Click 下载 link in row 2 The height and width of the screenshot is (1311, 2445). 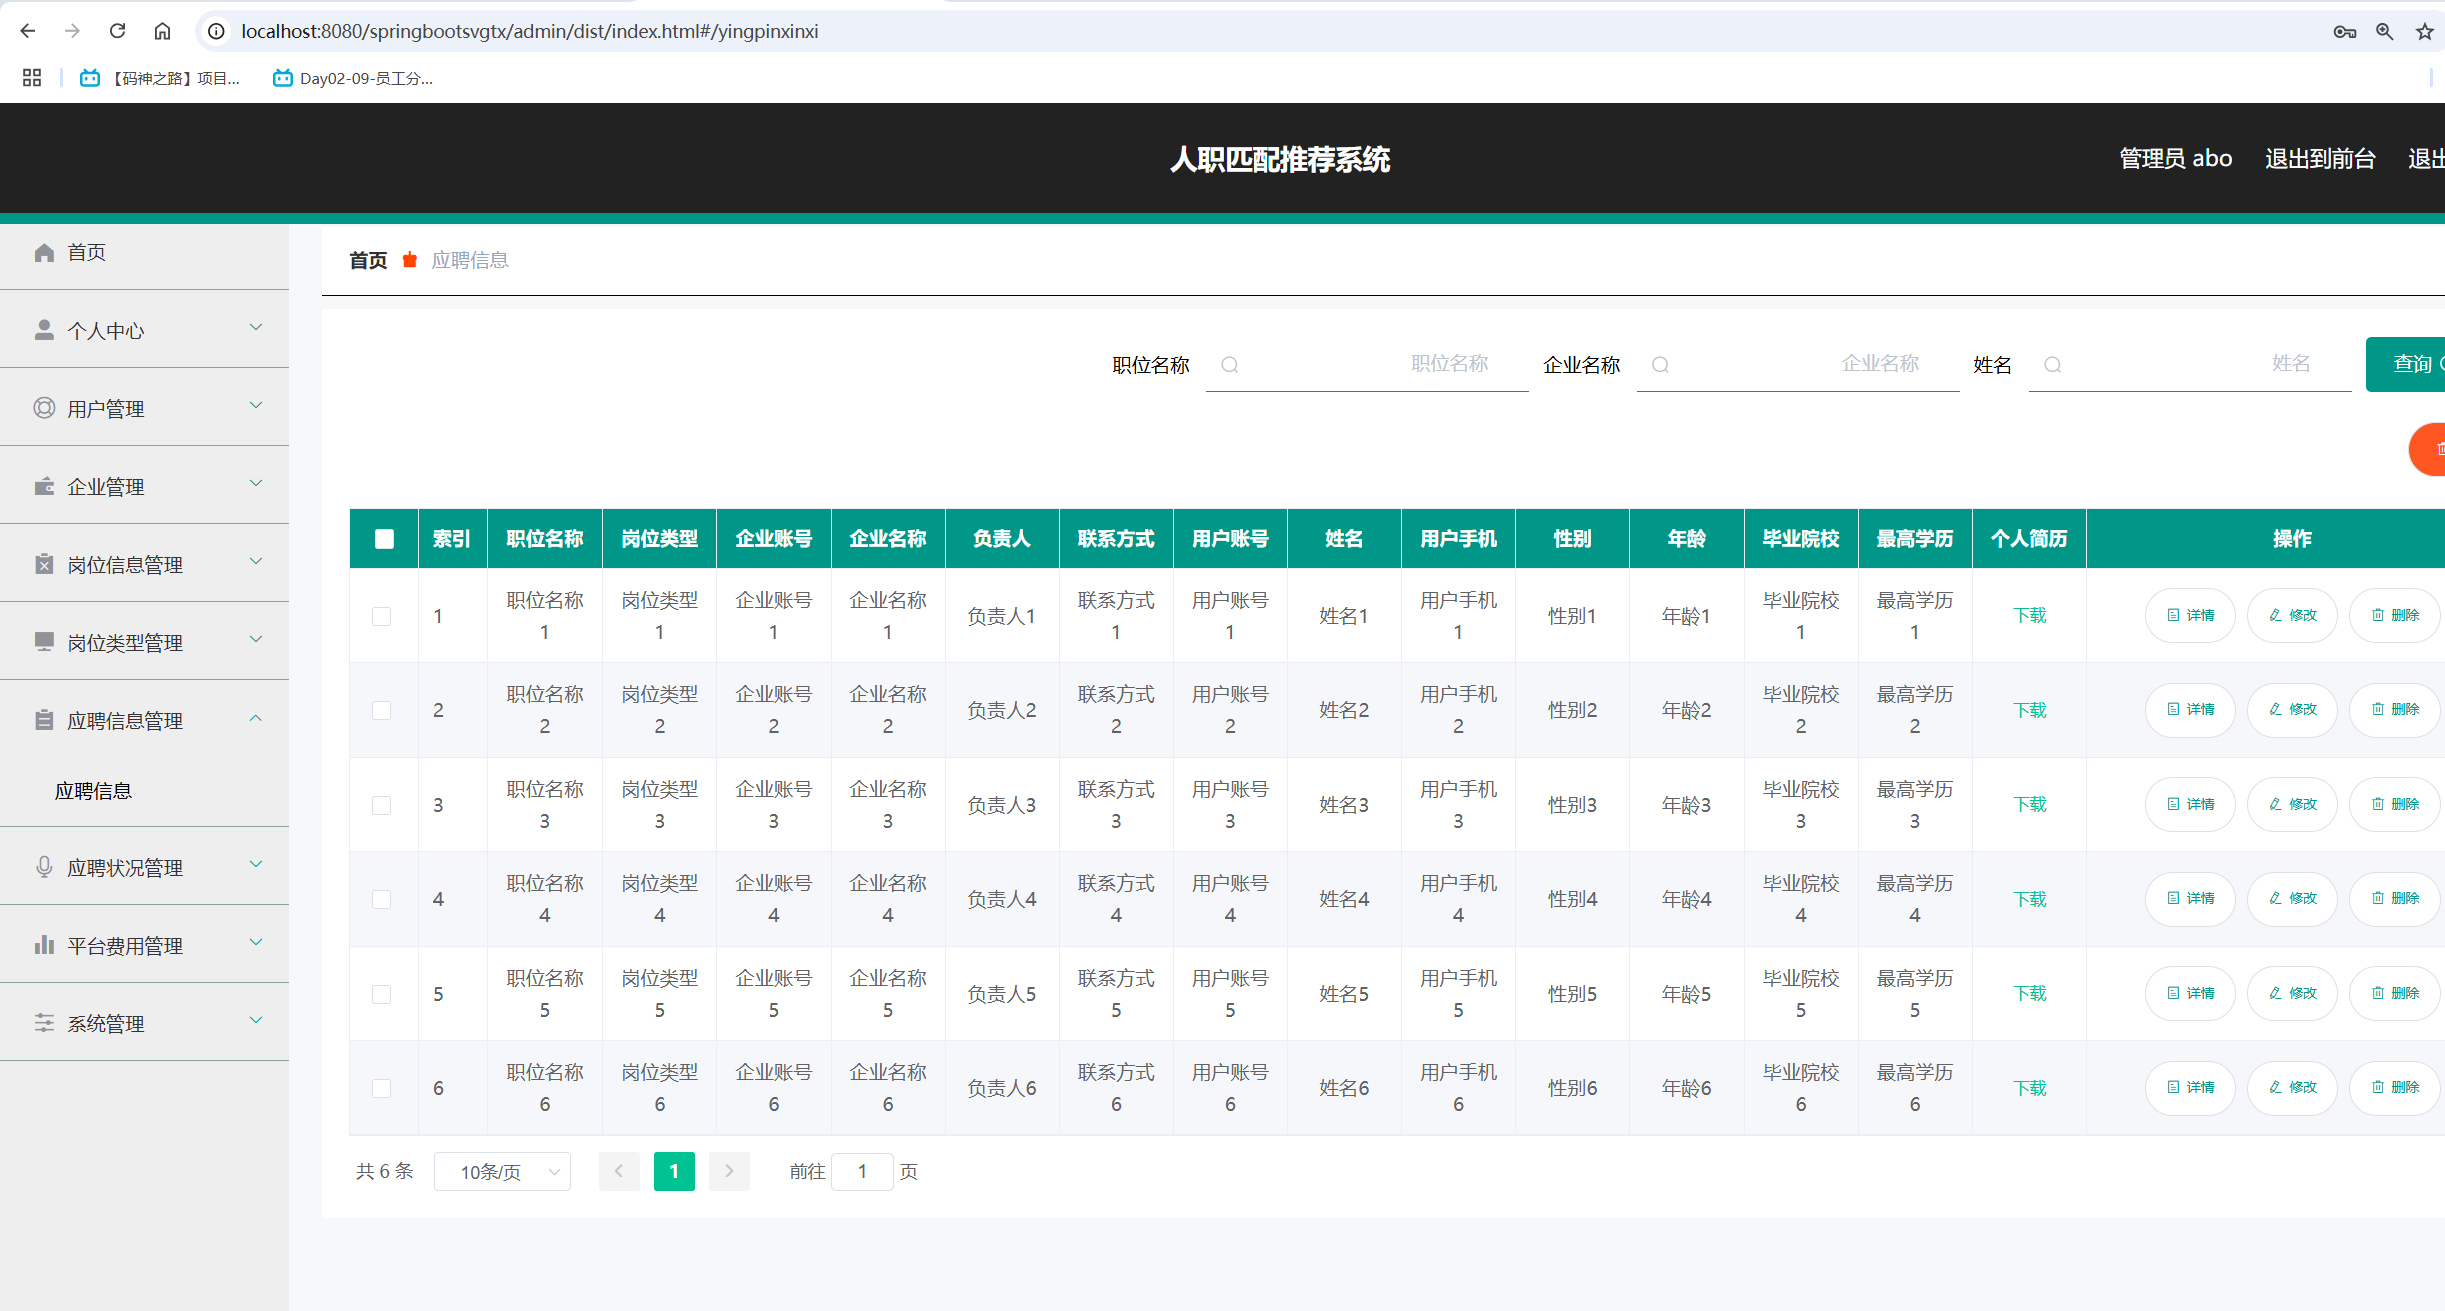[2029, 710]
